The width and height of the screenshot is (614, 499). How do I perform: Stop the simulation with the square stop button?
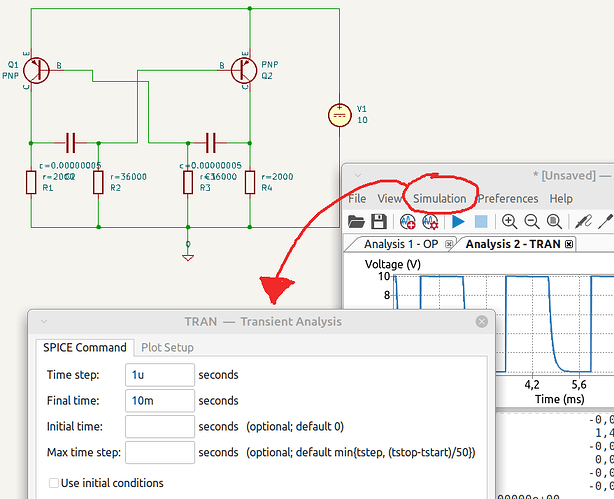481,222
